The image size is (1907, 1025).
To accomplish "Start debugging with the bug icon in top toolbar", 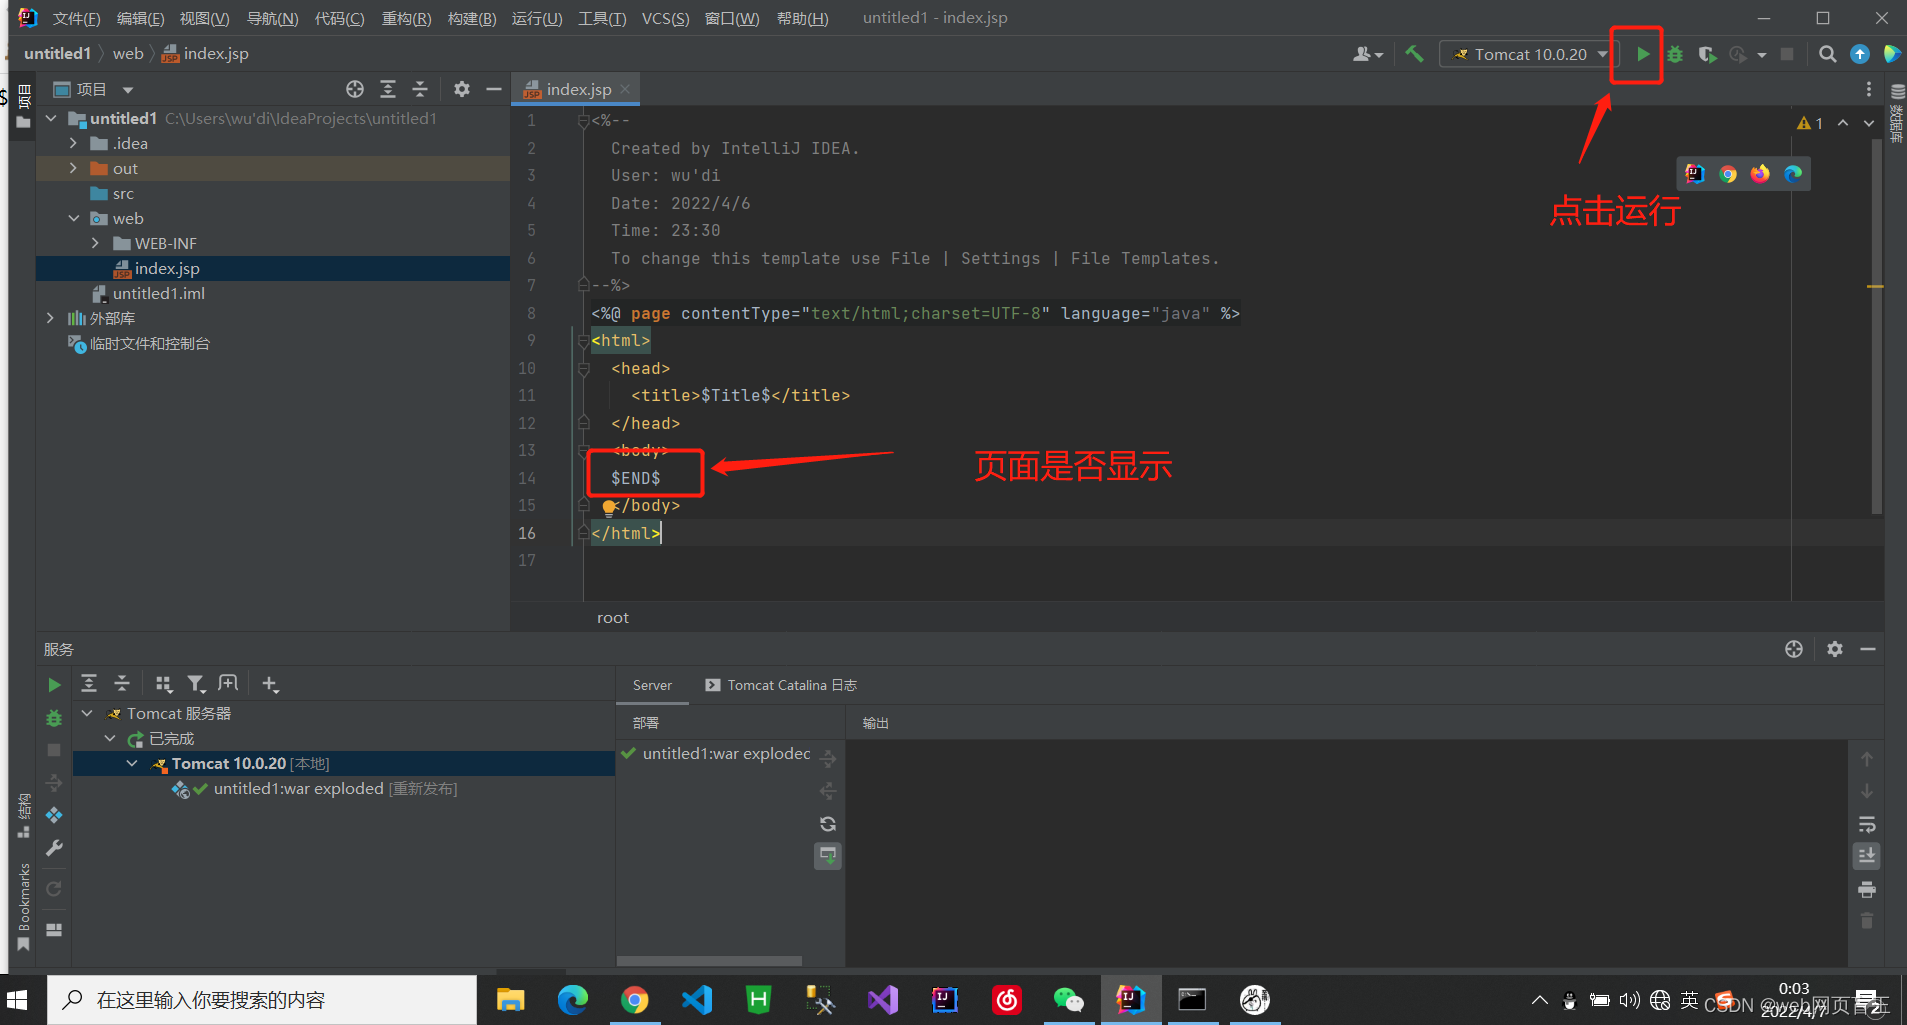I will pos(1675,54).
